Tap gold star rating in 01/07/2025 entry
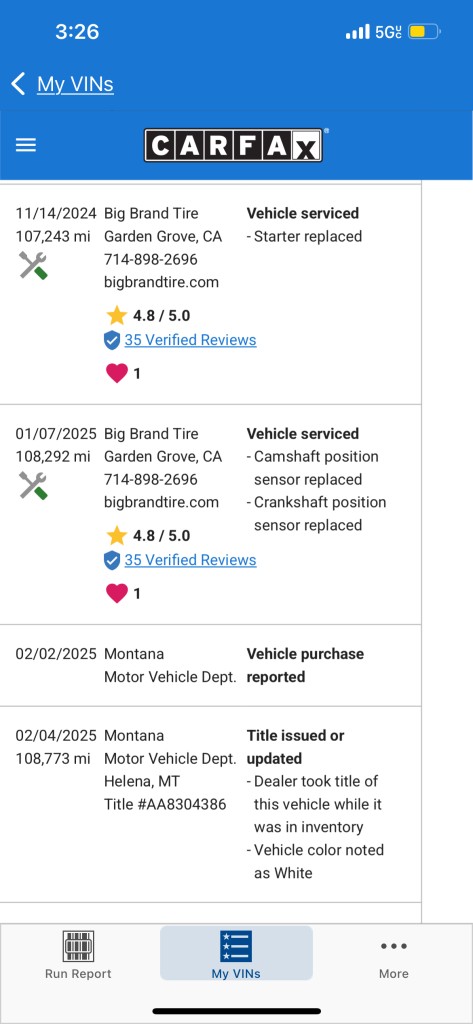This screenshot has height=1024, width=473. pyautogui.click(x=116, y=536)
